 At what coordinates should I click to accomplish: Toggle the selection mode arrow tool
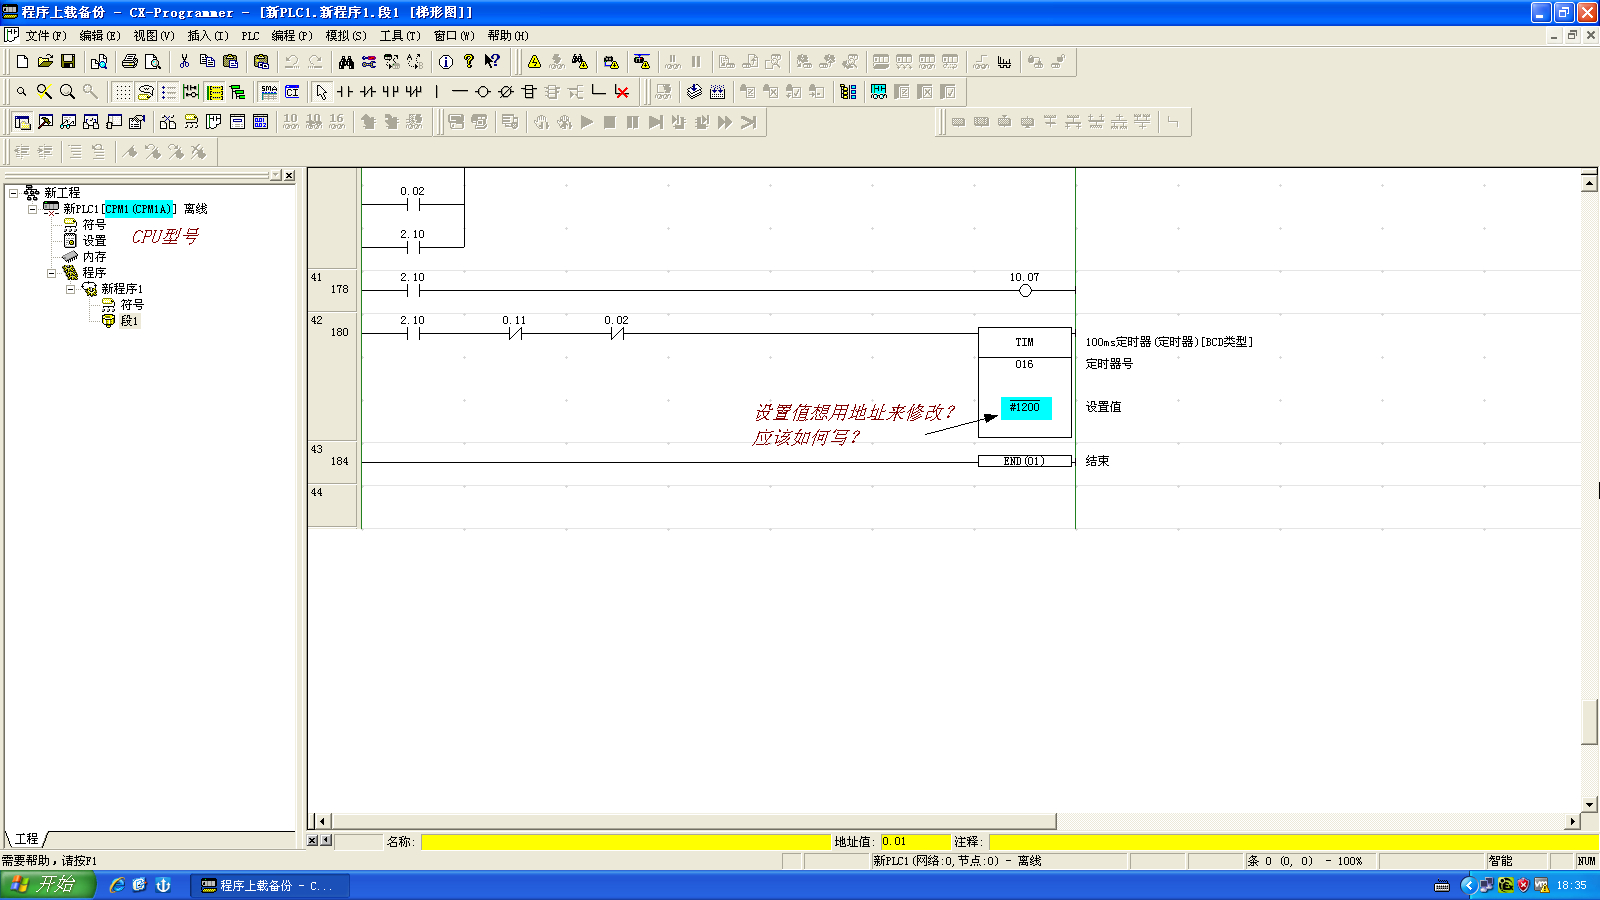click(x=322, y=92)
